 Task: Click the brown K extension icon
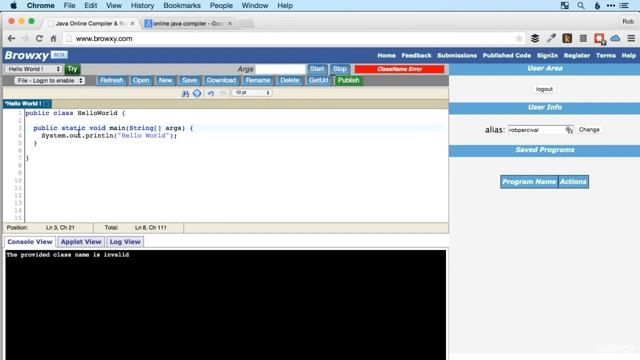(x=567, y=38)
